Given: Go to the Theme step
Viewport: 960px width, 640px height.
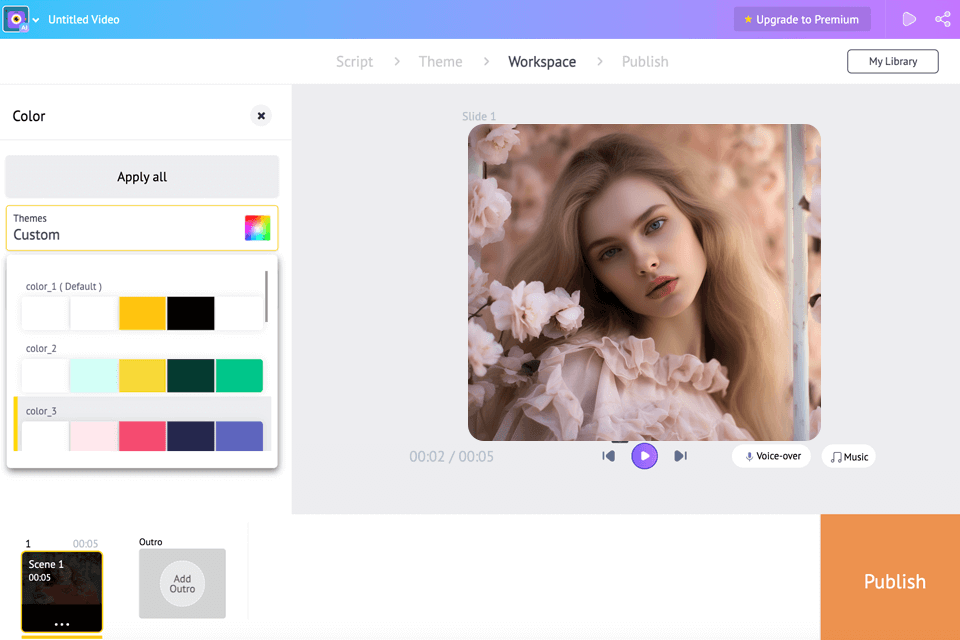Looking at the screenshot, I should pos(440,61).
